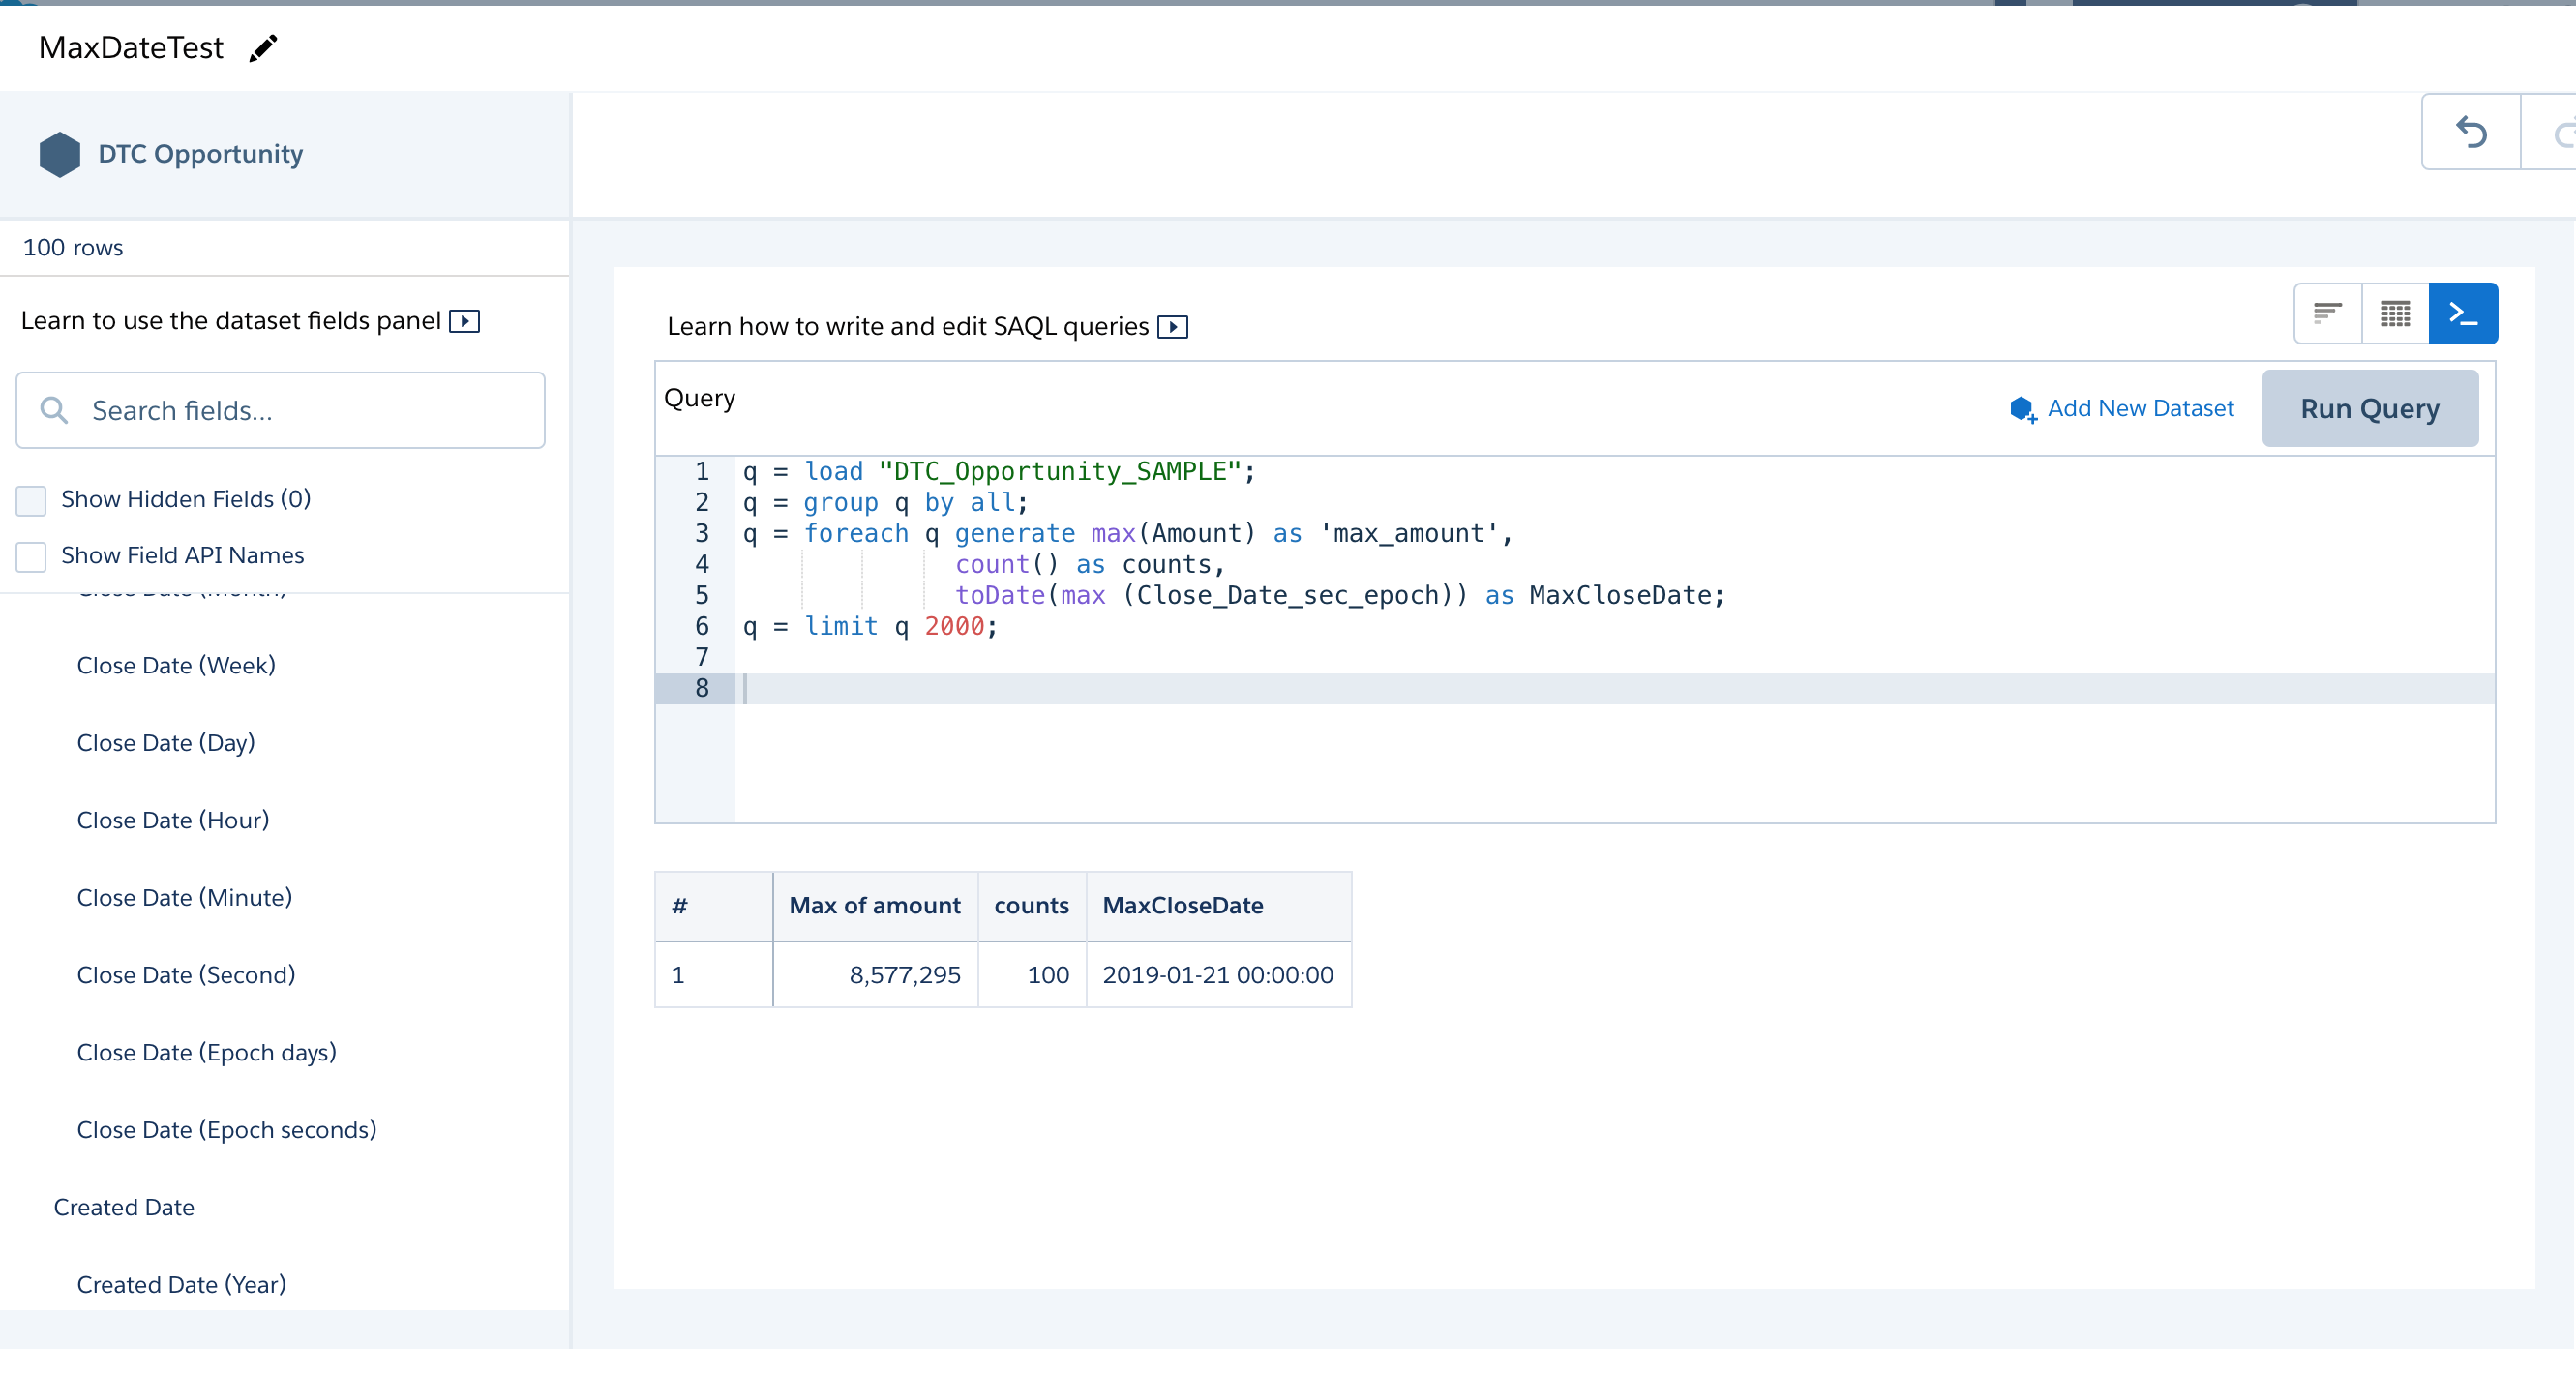The width and height of the screenshot is (2576, 1374).
Task: Toggle Show Hidden Fields checkbox
Action: pyautogui.click(x=31, y=500)
